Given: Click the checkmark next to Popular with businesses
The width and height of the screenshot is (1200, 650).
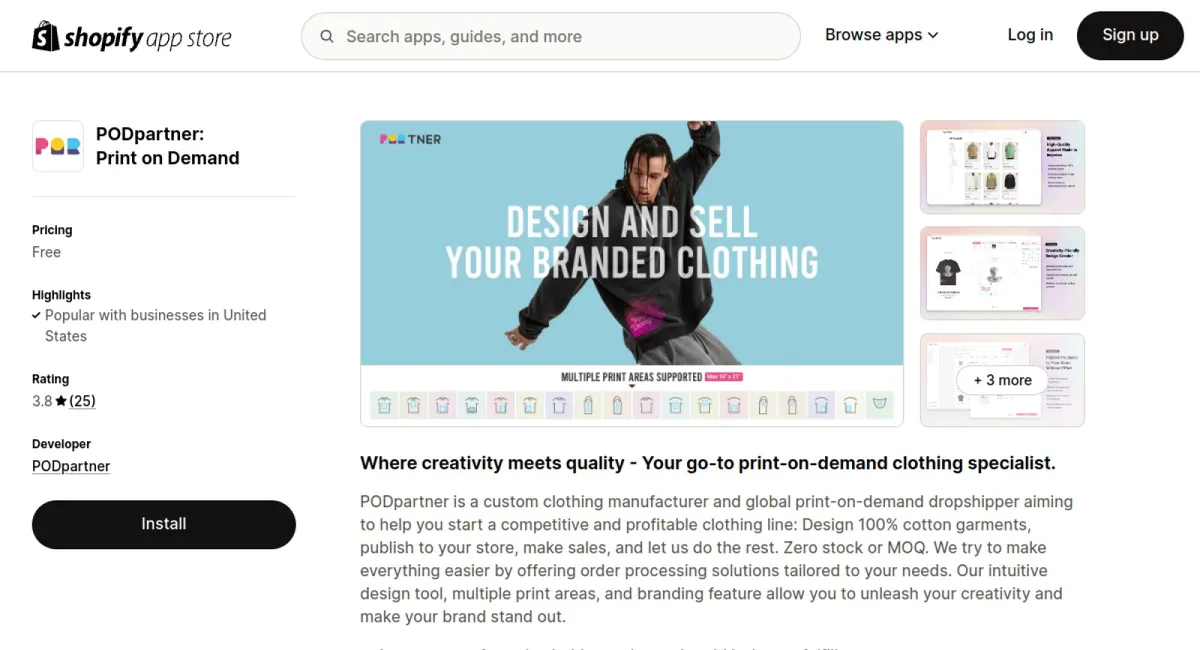Looking at the screenshot, I should (37, 315).
